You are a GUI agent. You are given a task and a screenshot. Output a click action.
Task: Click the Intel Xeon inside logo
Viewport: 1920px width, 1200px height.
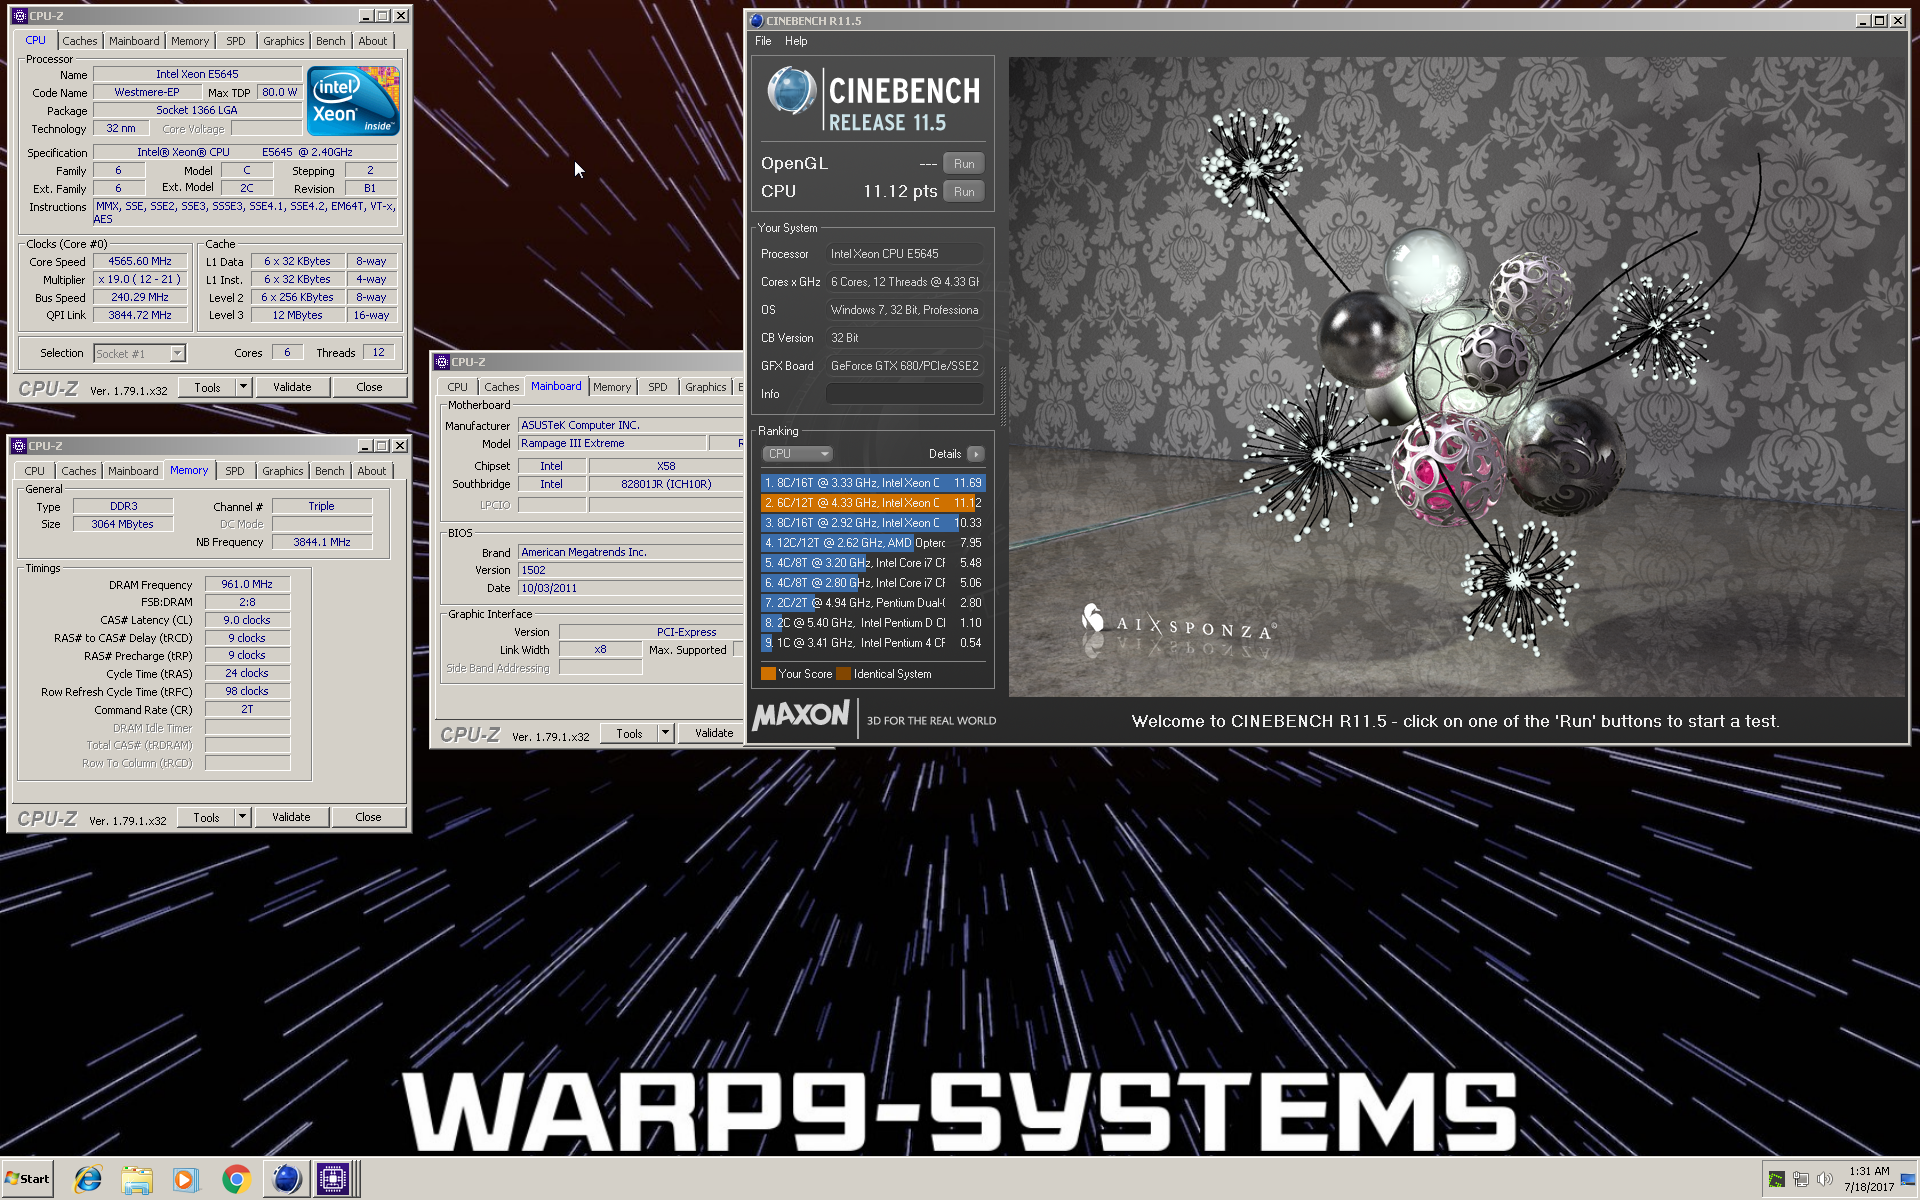353,101
